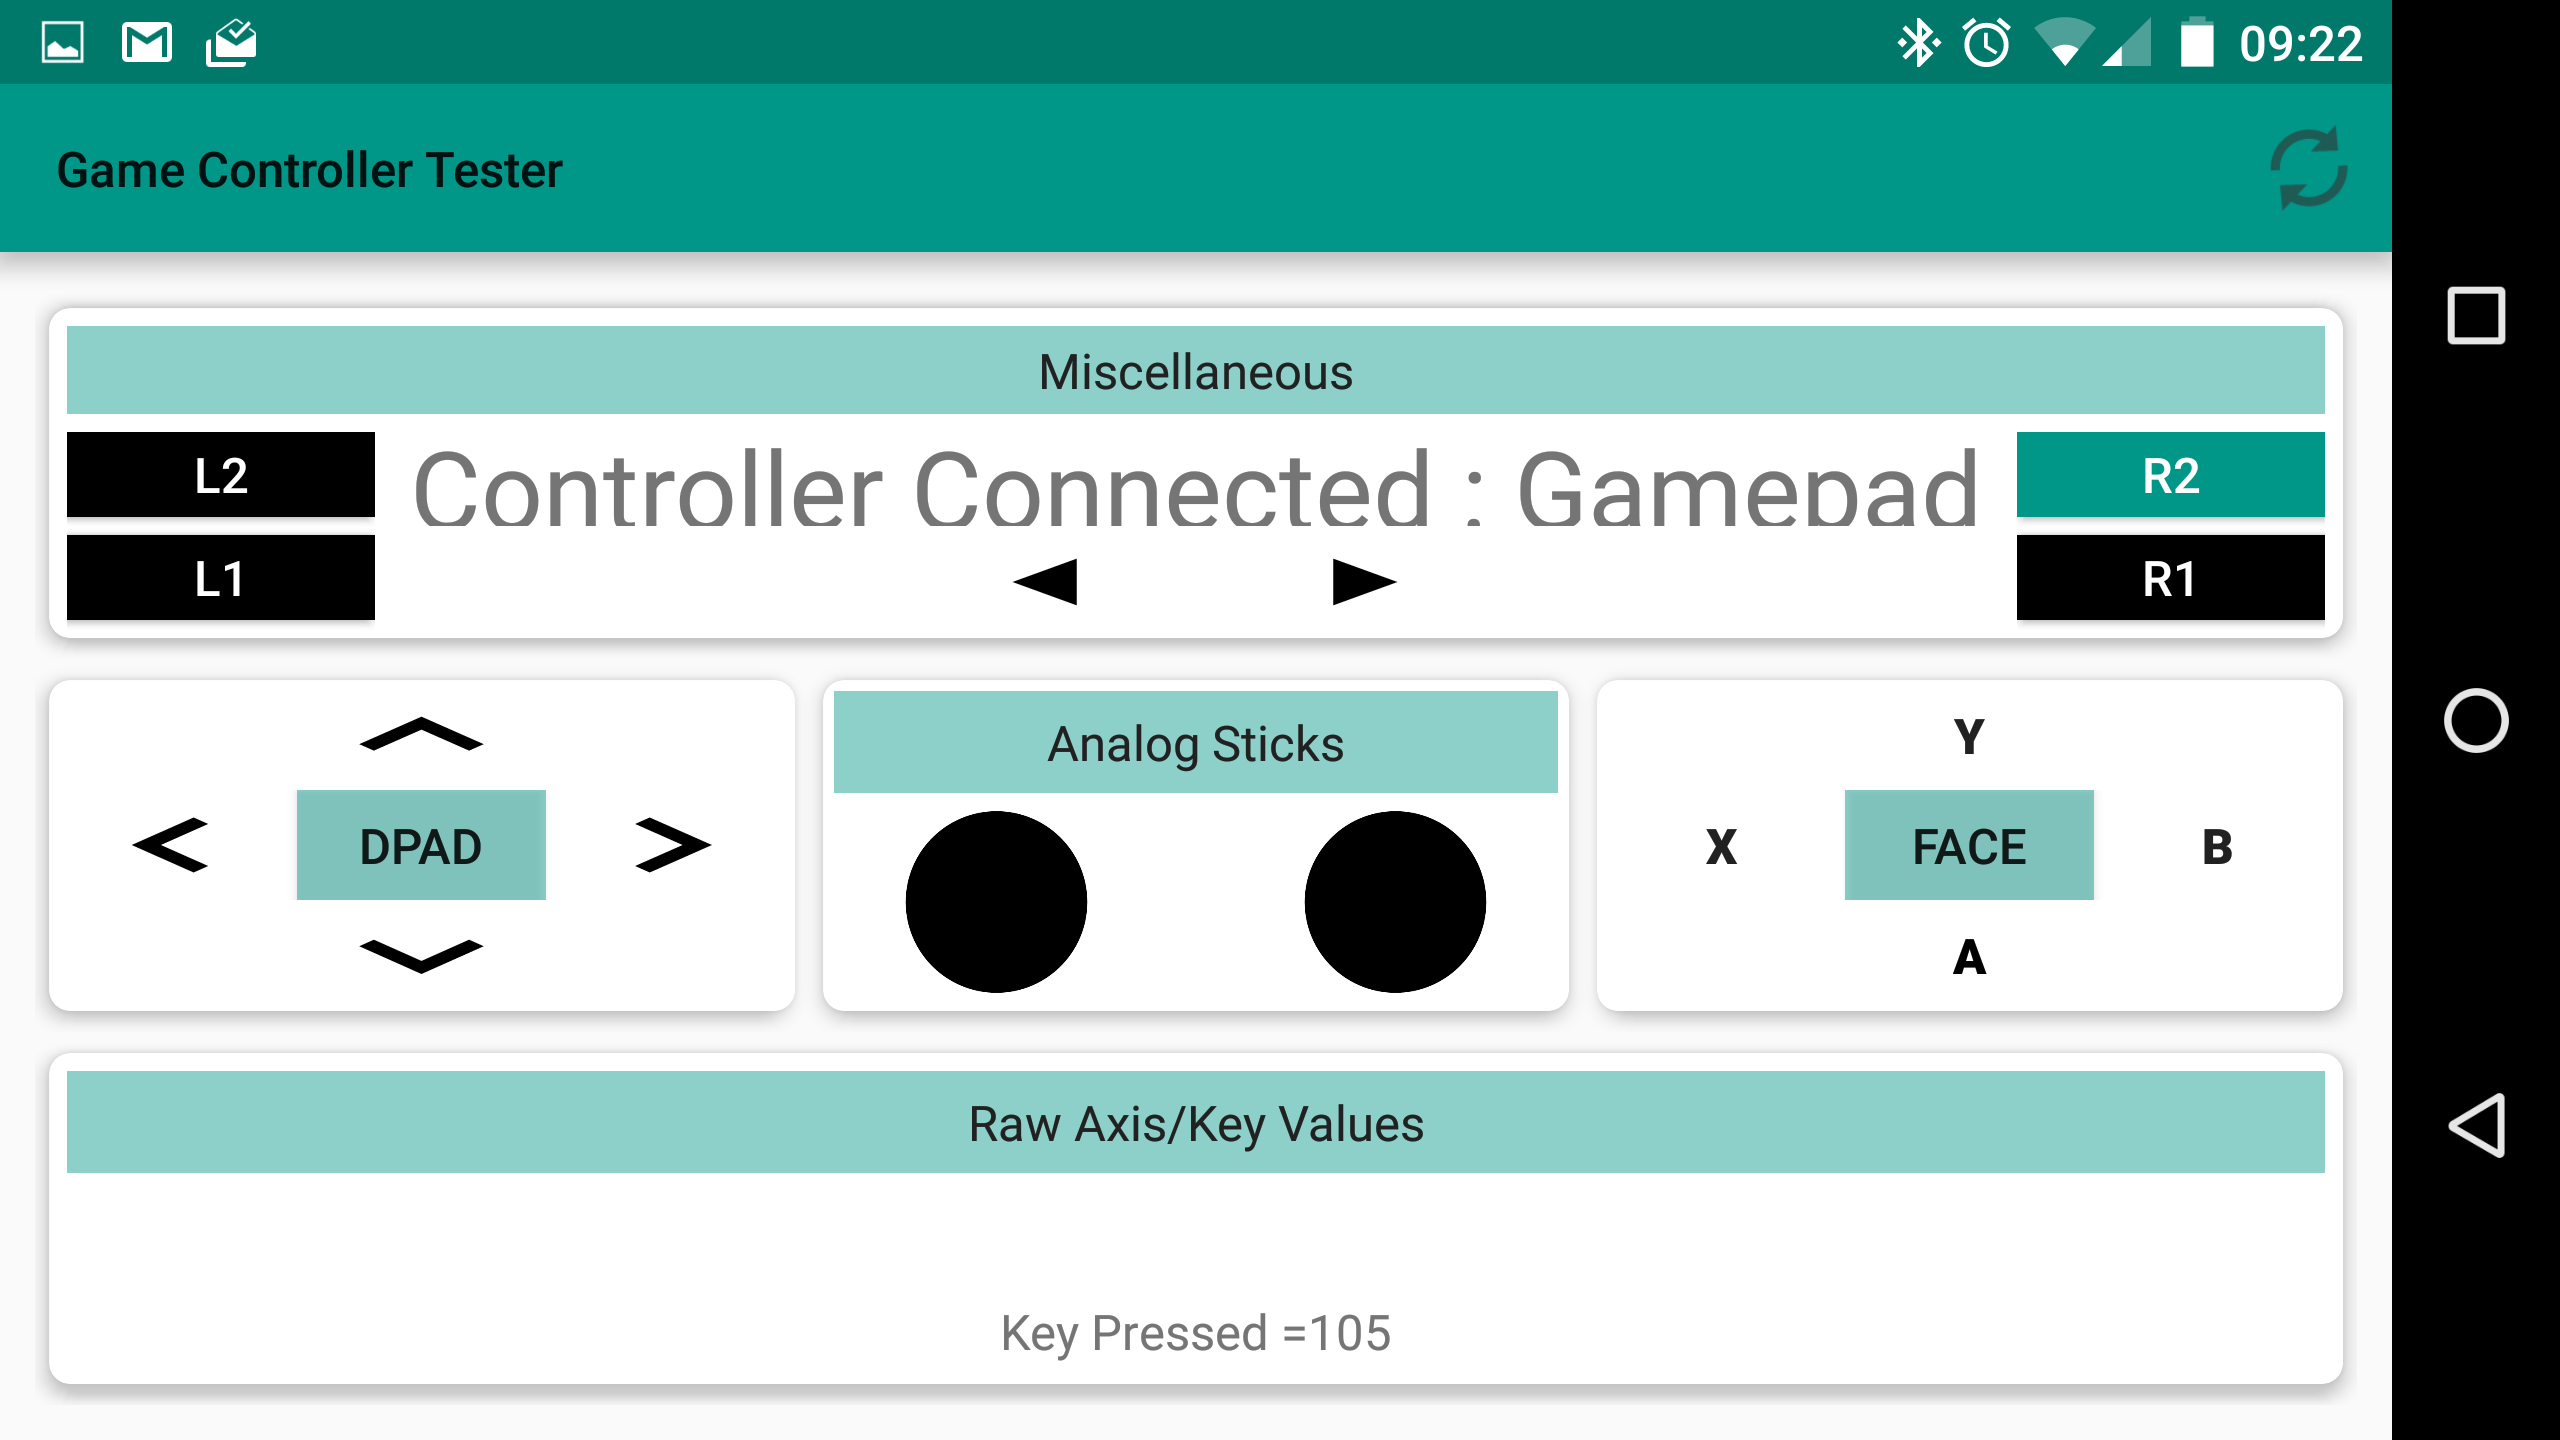
Task: Tap the Android home circle button
Action: click(2475, 720)
